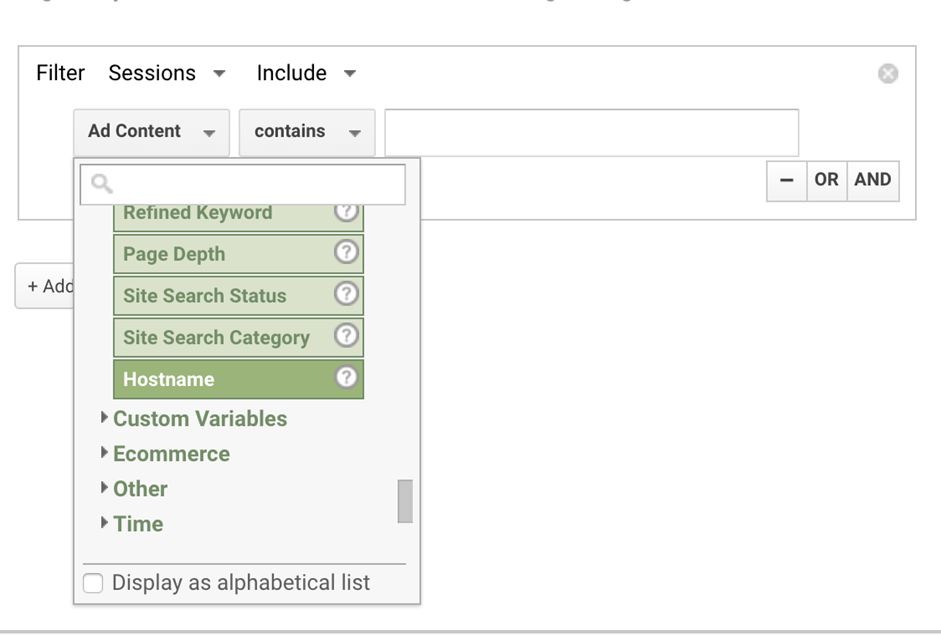Screen dimensions: 941x635
Task: Expand the Ecommerce dimension group
Action: [x=171, y=453]
